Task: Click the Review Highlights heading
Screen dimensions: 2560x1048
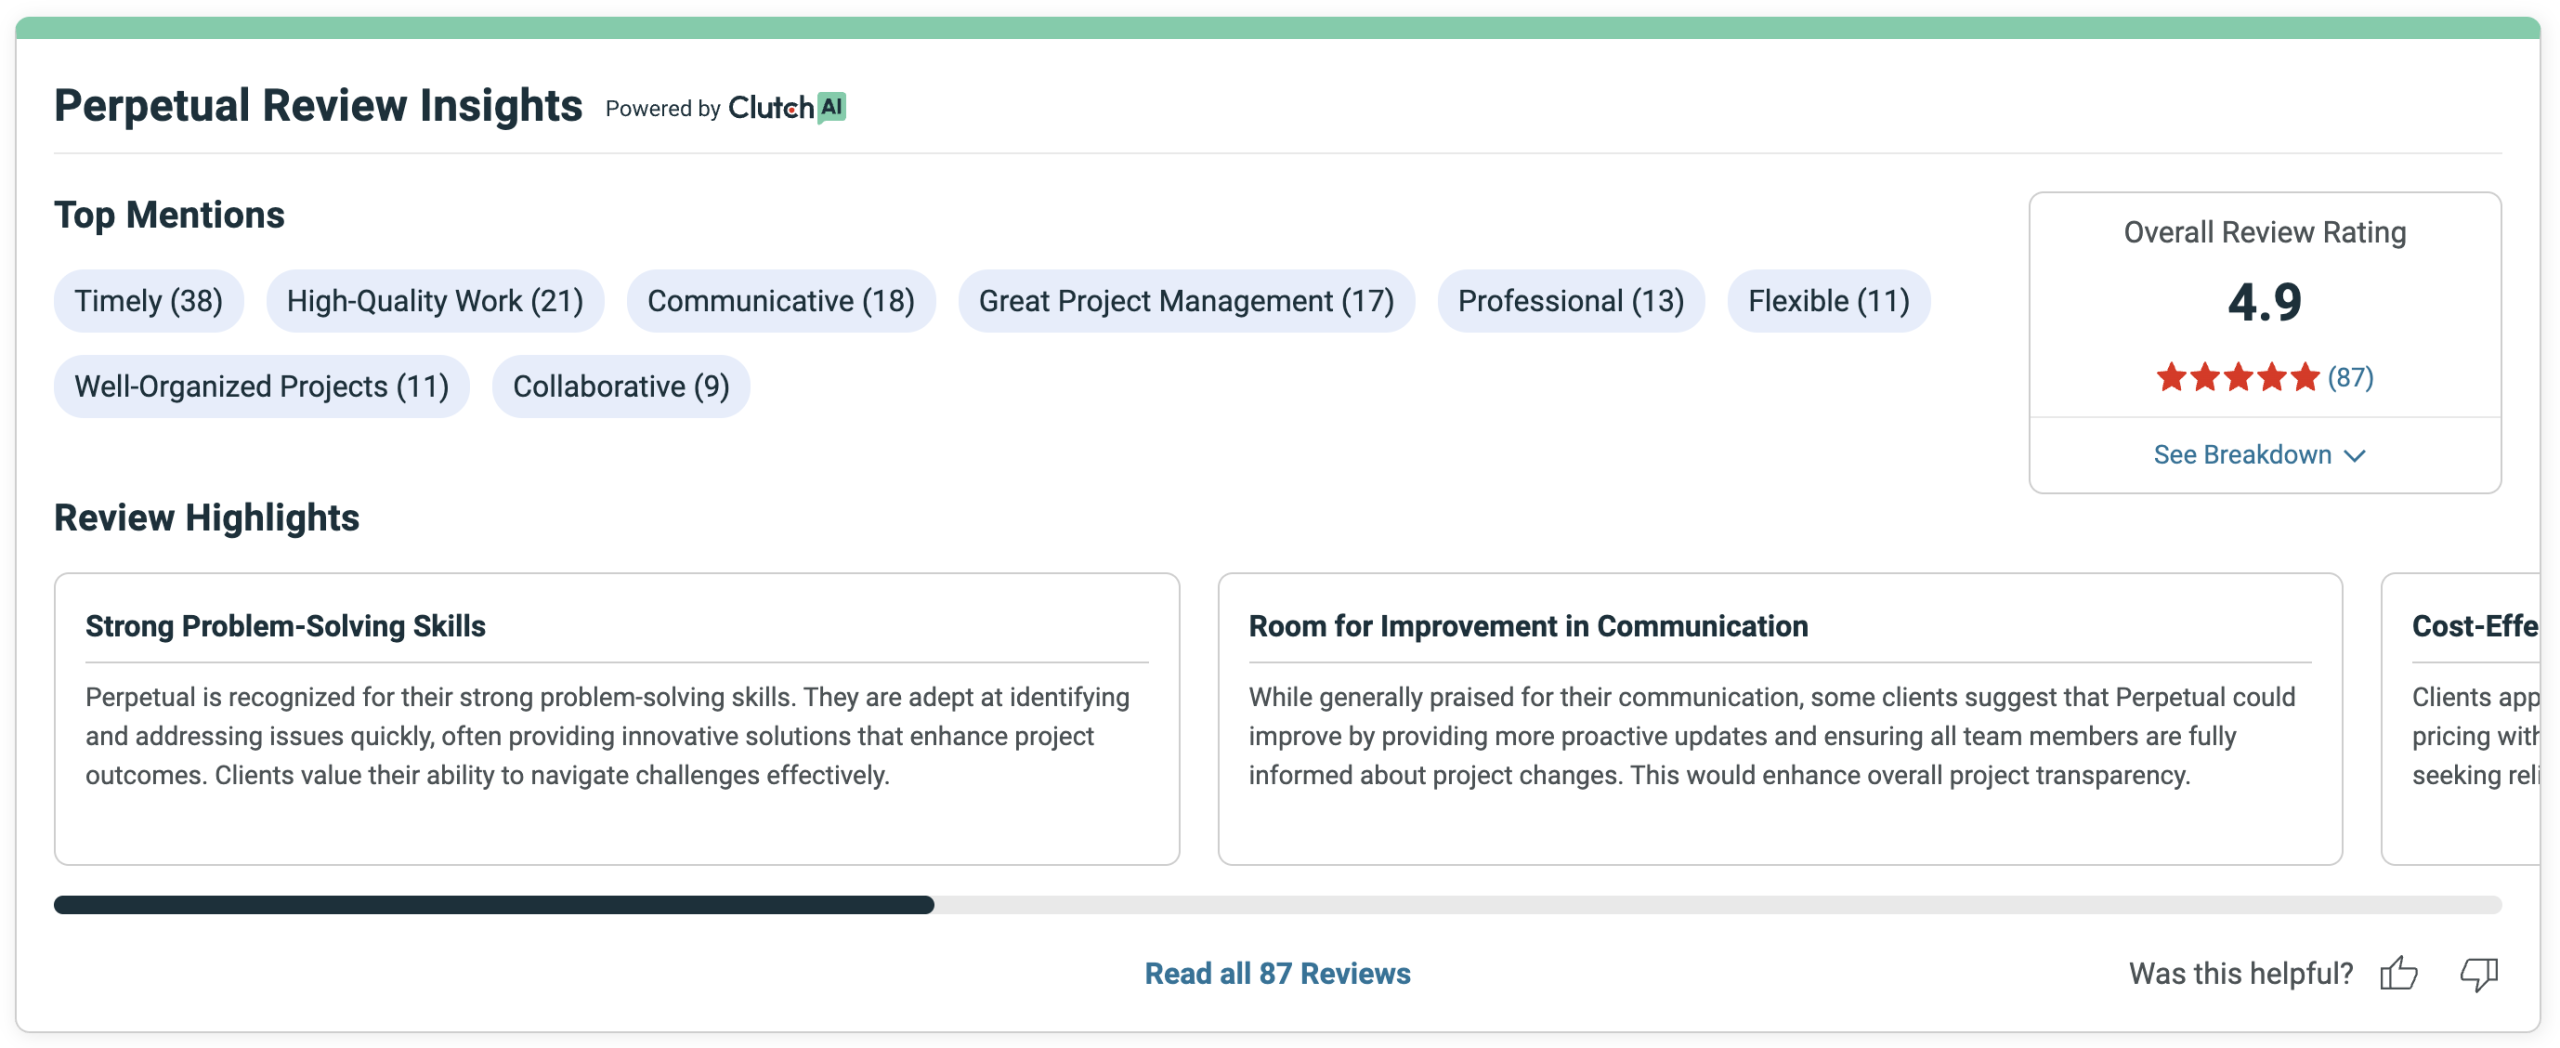Action: (207, 518)
